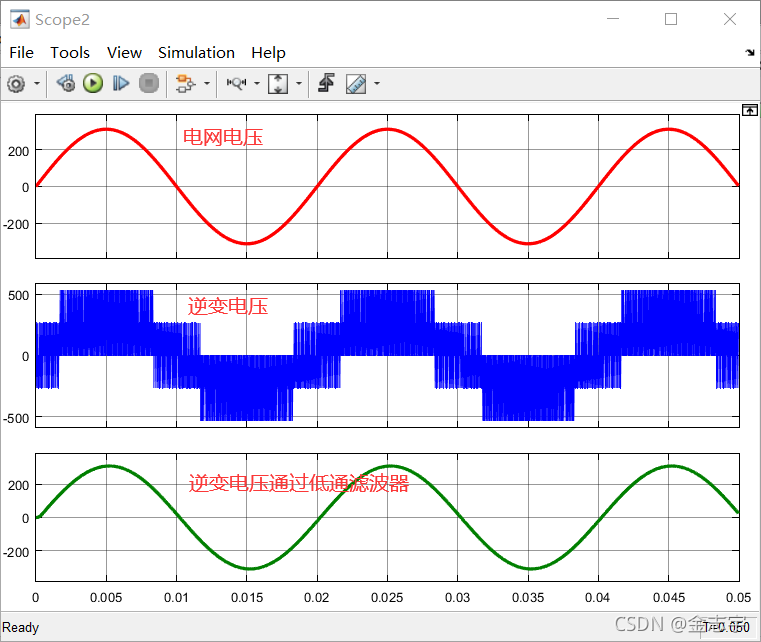The height and width of the screenshot is (642, 761).
Task: Open the File menu
Action: 21,52
